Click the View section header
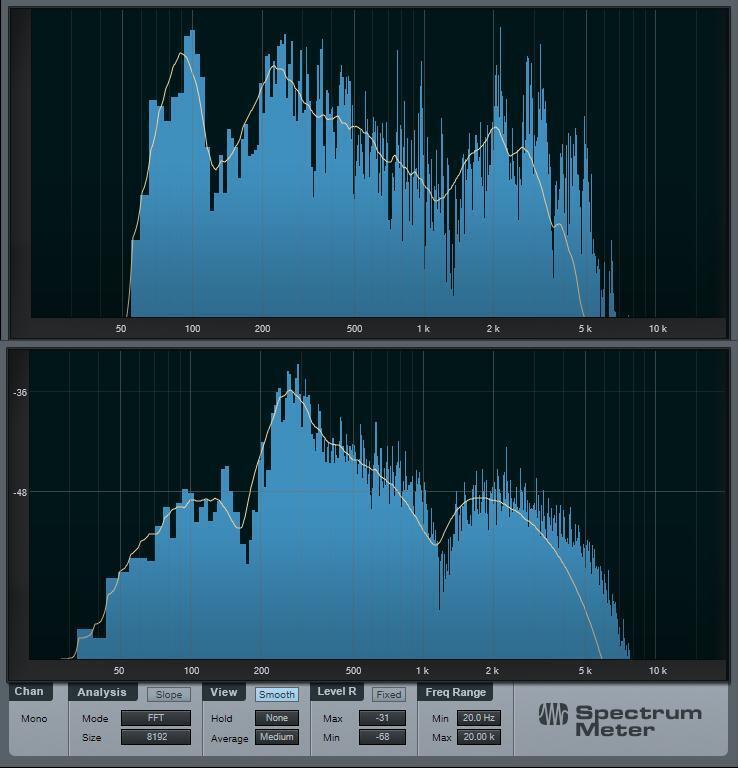 tap(224, 692)
